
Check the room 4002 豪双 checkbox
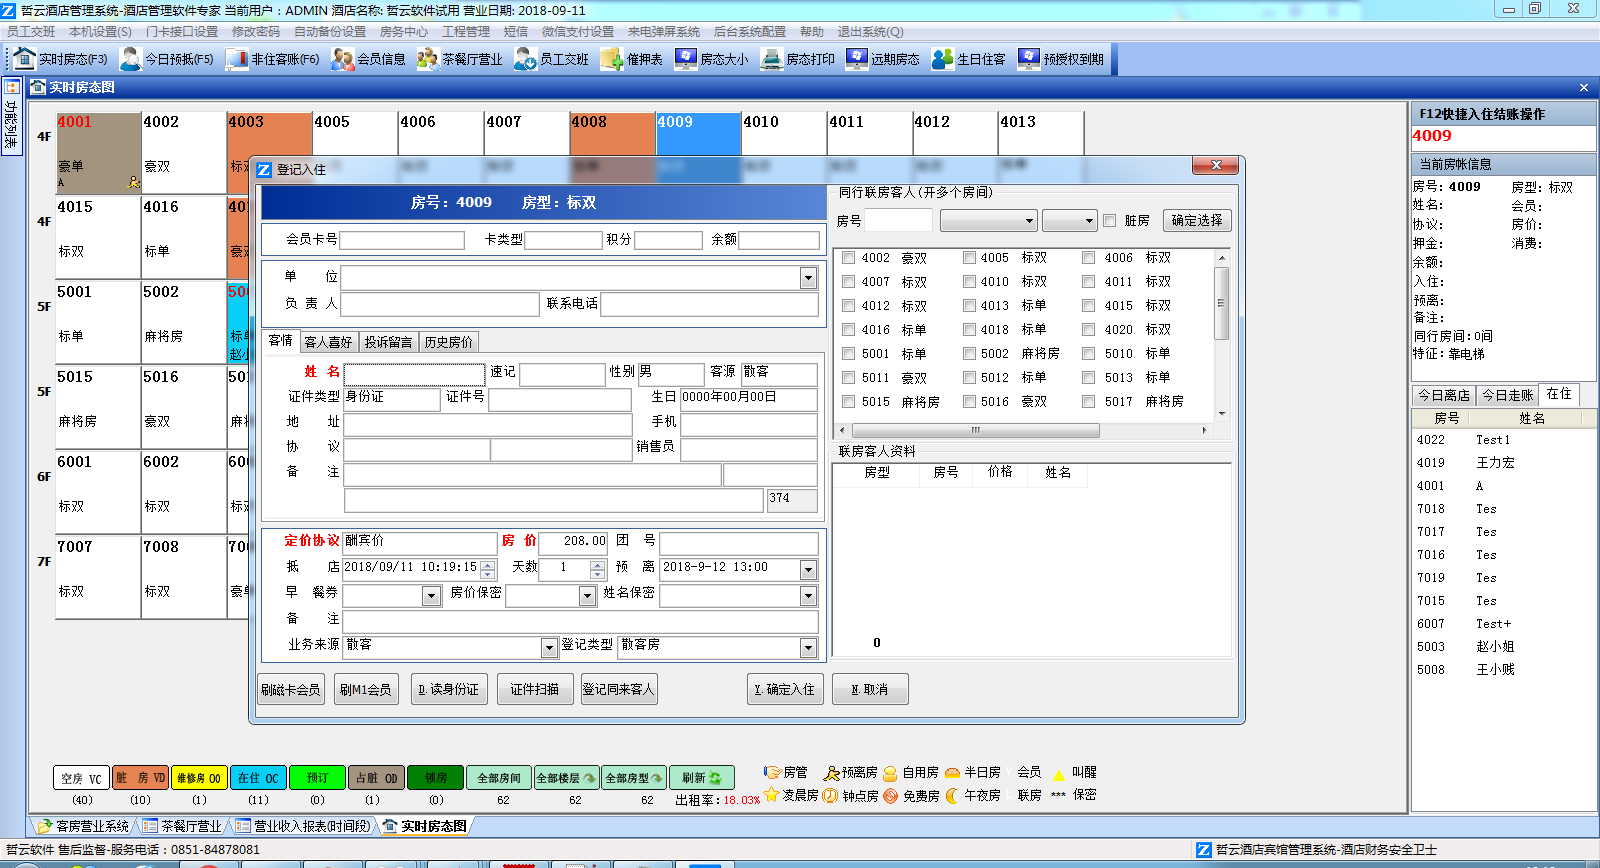pos(849,258)
